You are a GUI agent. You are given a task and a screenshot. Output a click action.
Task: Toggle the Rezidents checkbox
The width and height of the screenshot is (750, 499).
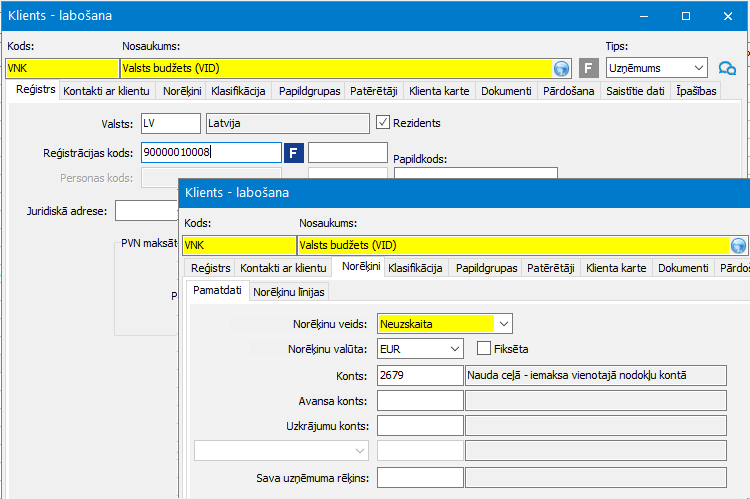[384, 123]
